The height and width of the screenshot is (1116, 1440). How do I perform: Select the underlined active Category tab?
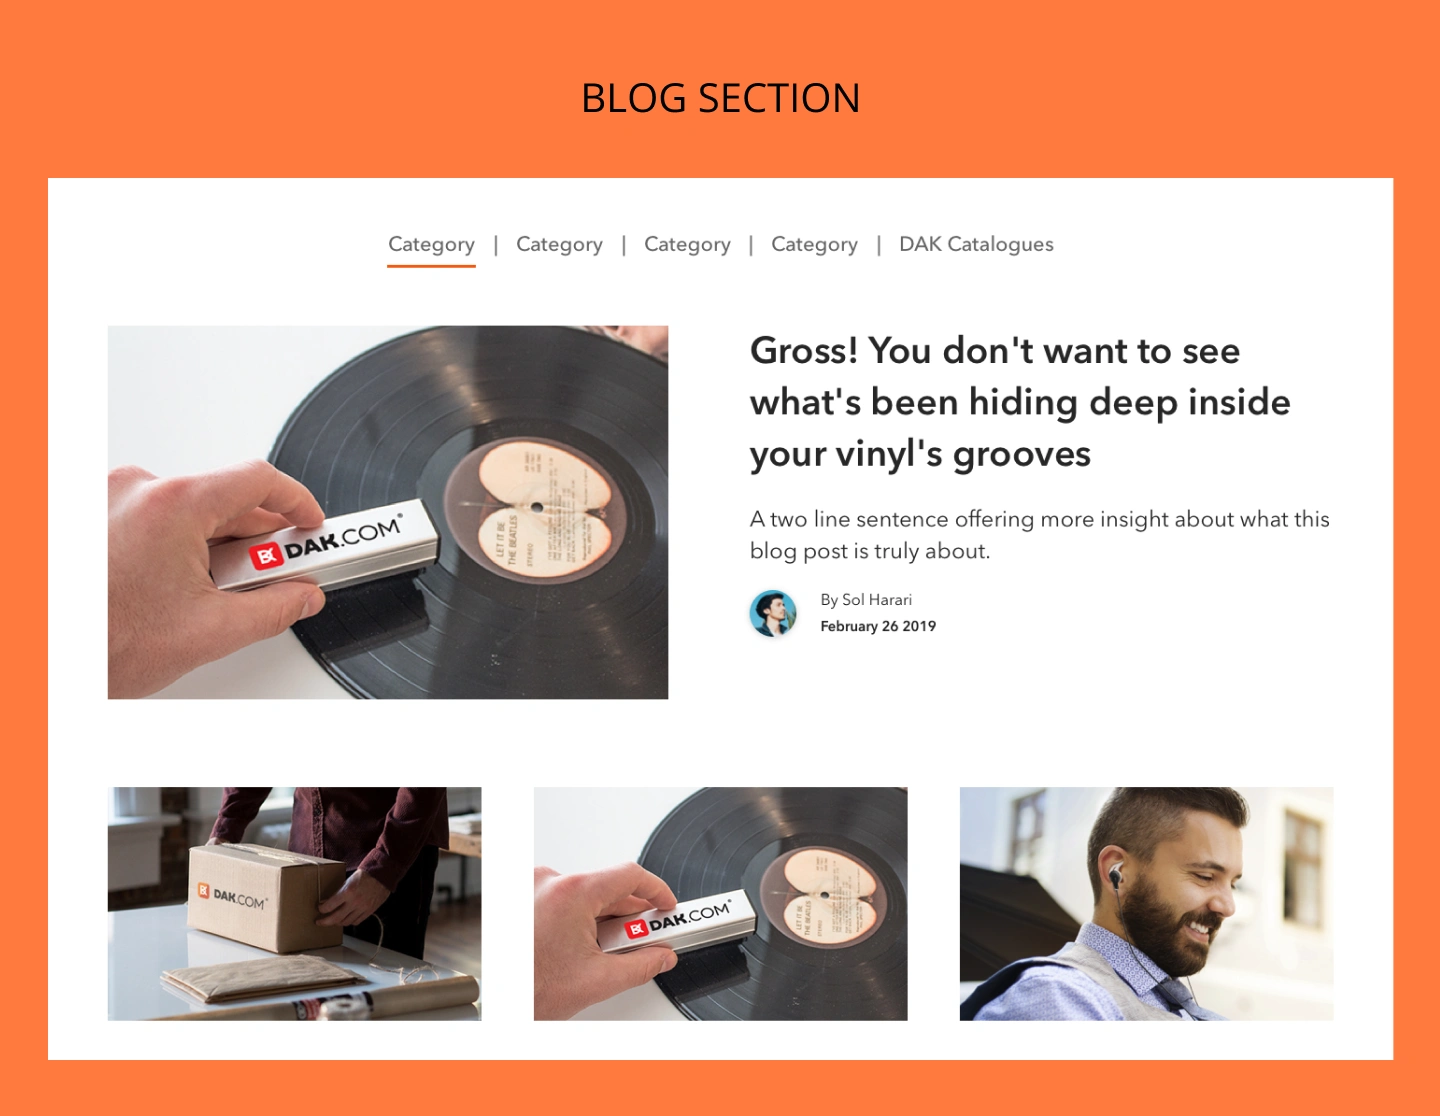tap(431, 244)
